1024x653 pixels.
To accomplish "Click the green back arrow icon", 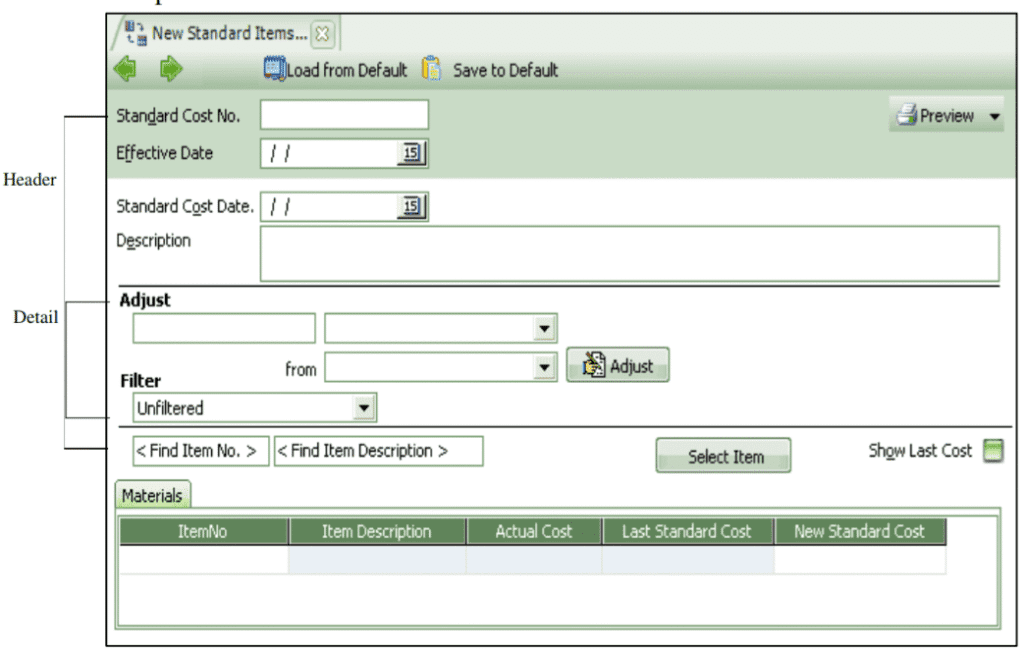I will 126,70.
